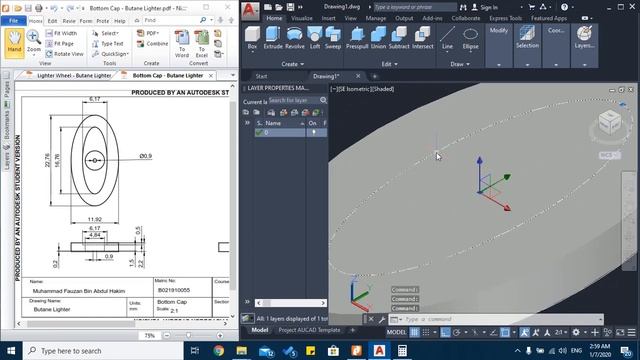The height and width of the screenshot is (360, 640).
Task: Toggle drawing grid display in status bar
Action: [414, 332]
